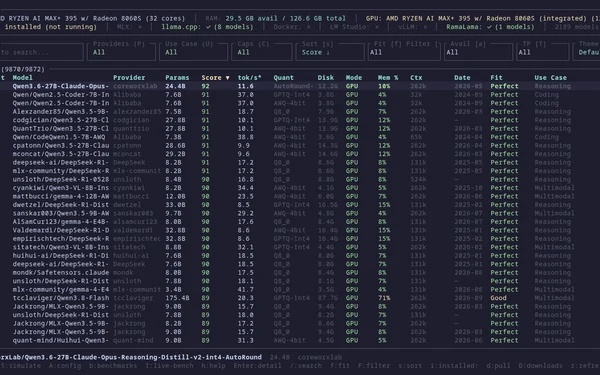
Task: Click the vLLM unavailable status entry
Action: pyautogui.click(x=412, y=27)
